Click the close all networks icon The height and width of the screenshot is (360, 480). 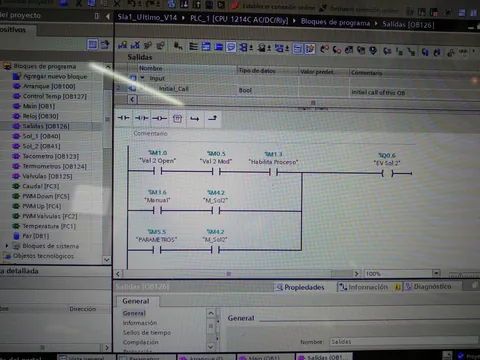(218, 47)
